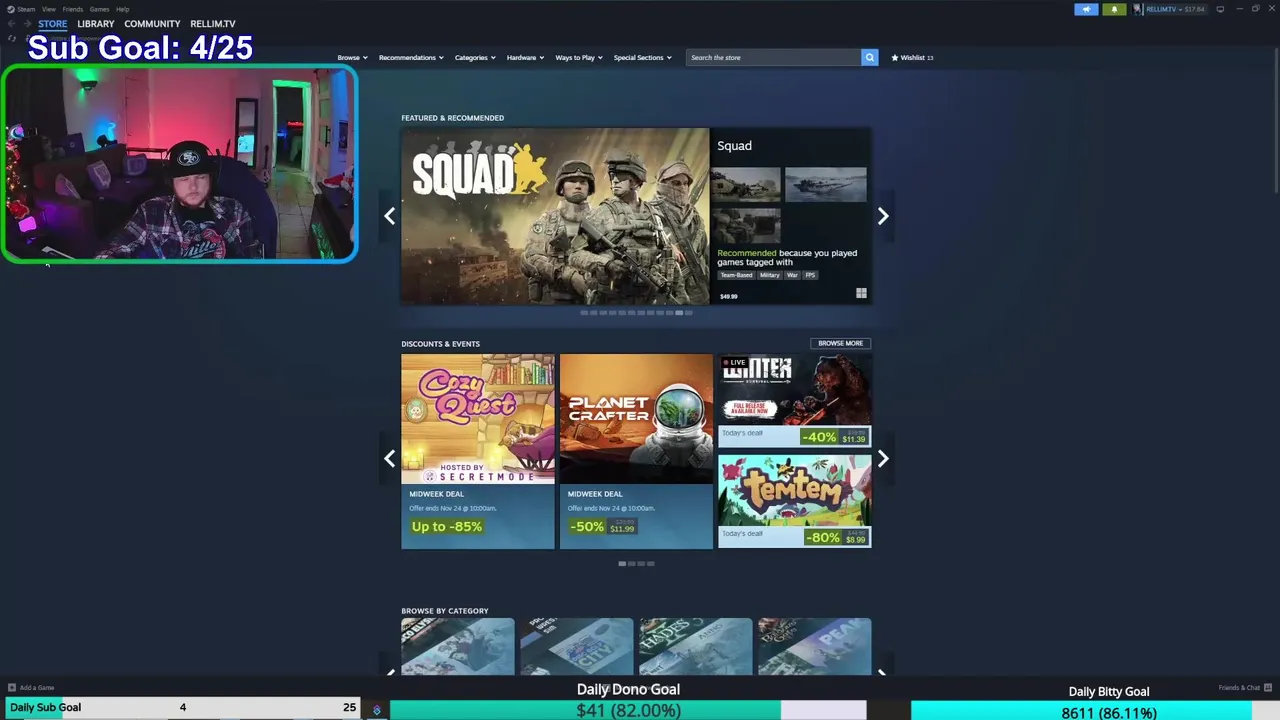Screen dimensions: 1280x720
Task: Open the Help menu
Action: point(122,9)
